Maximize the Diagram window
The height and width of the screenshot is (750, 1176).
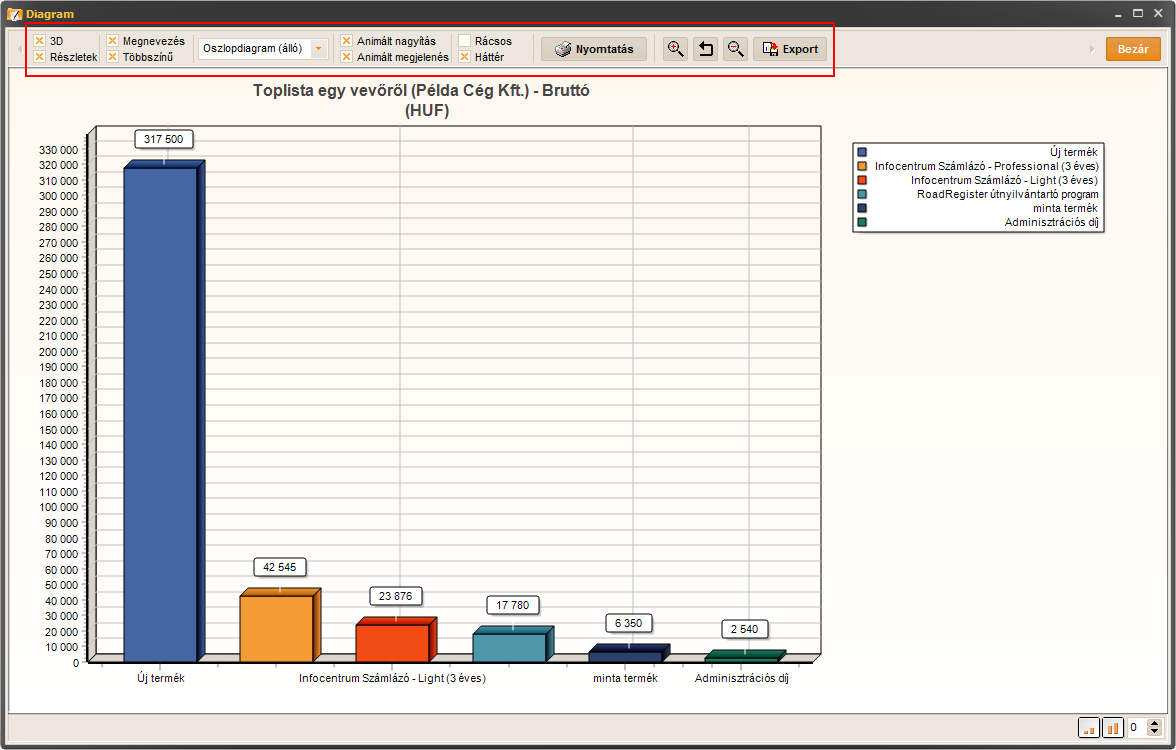(x=1138, y=13)
